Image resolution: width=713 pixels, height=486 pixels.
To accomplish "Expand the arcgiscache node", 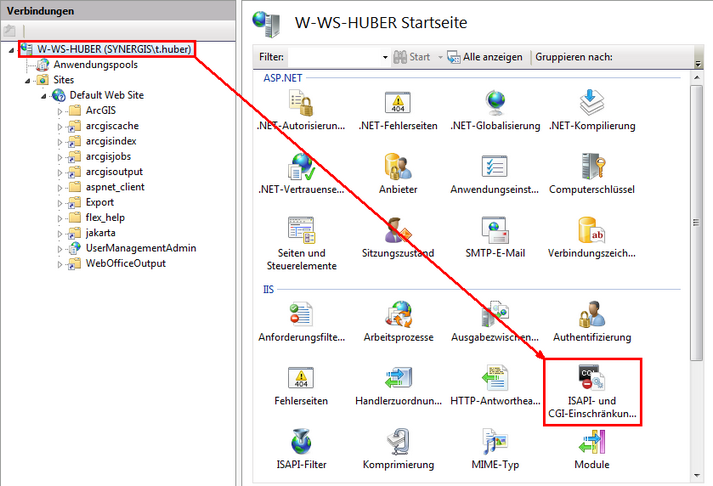I will [60, 126].
